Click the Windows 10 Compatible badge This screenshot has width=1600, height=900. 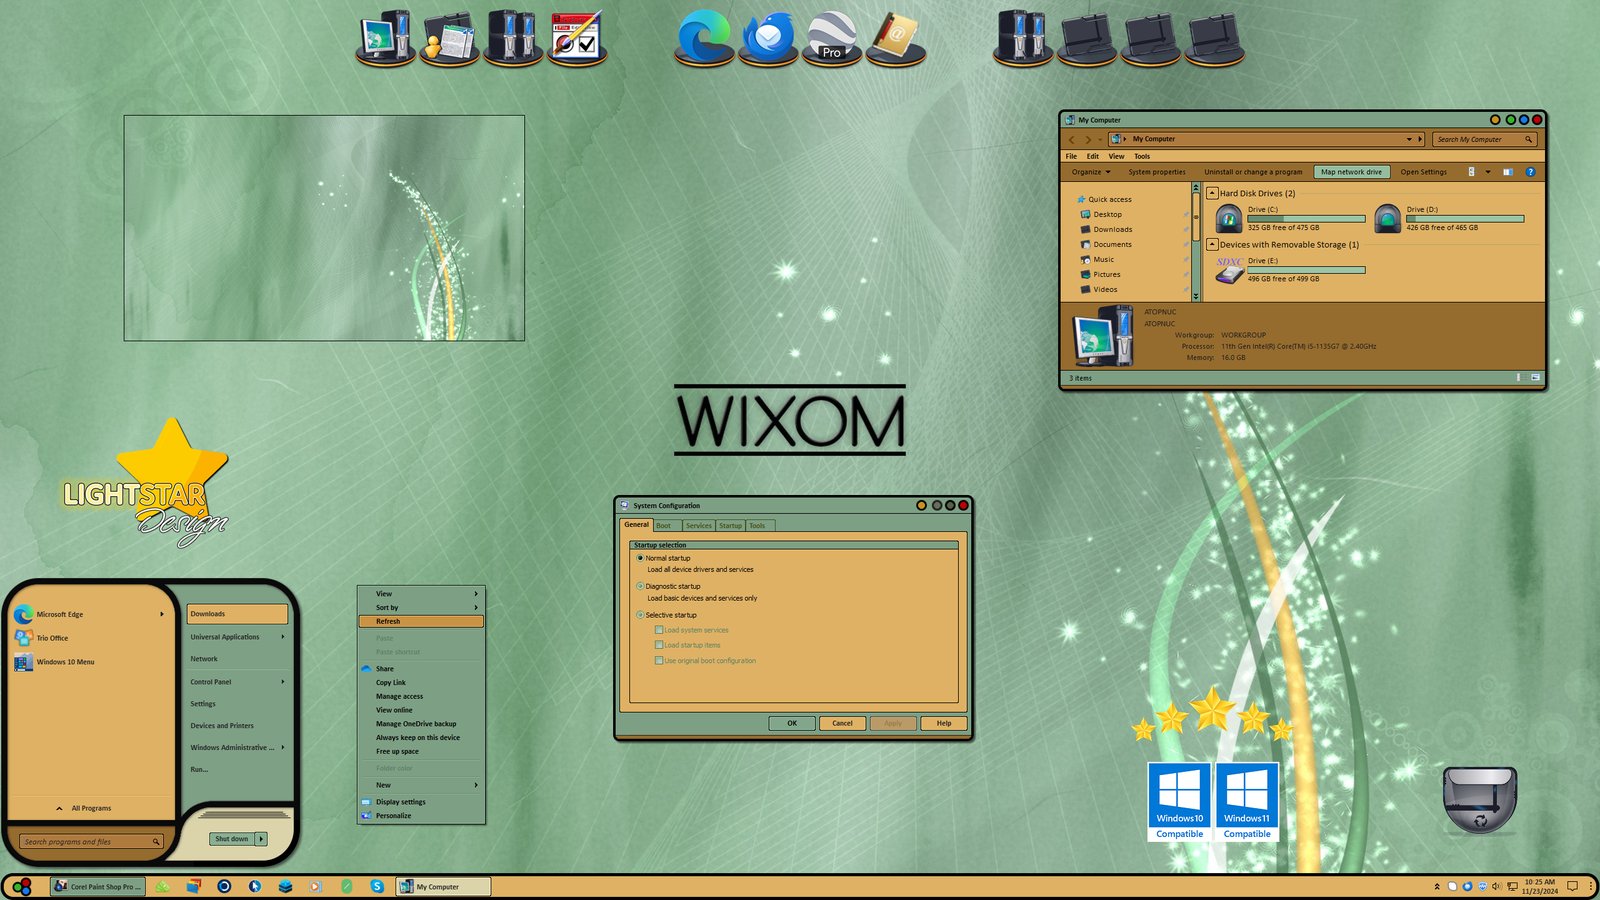(x=1180, y=802)
